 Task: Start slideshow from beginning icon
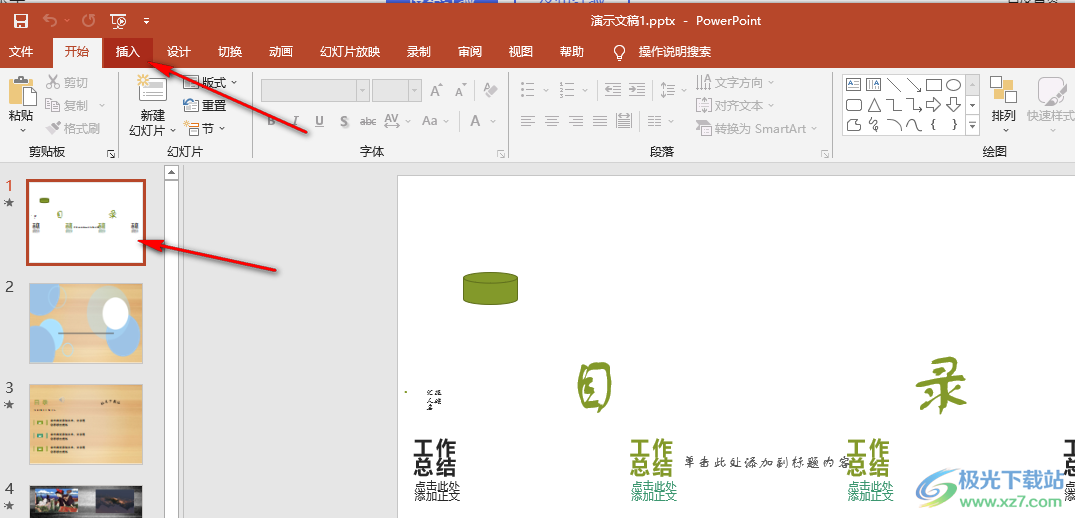[118, 21]
